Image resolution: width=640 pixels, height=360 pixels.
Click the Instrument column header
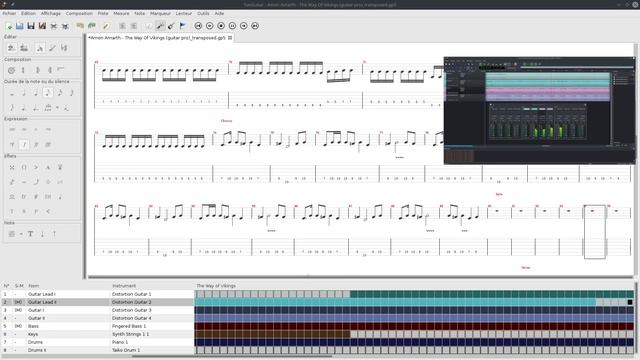coord(124,286)
